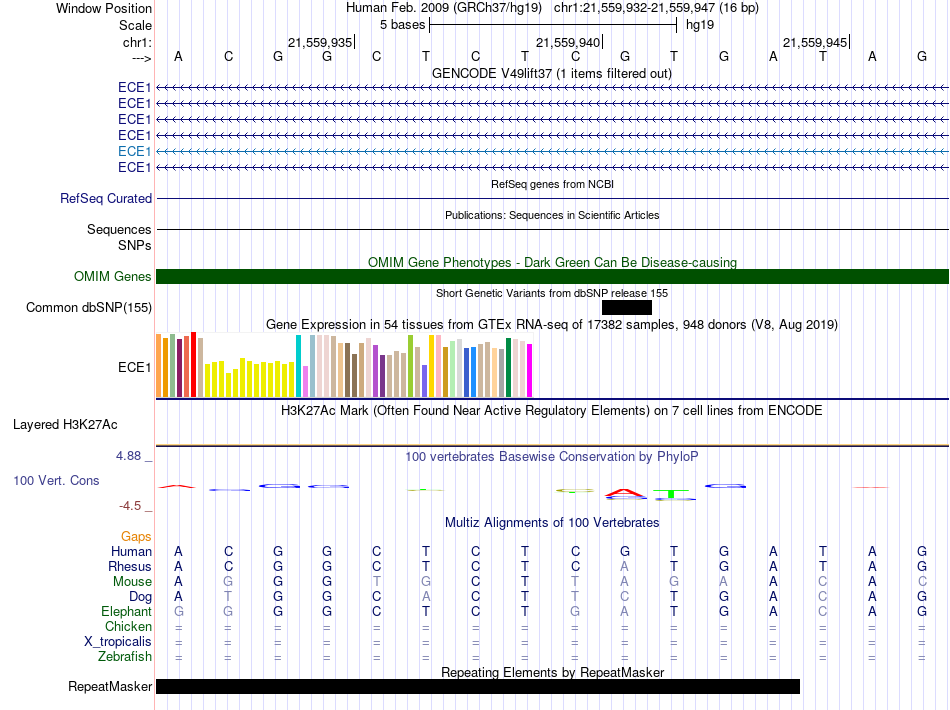The width and height of the screenshot is (950, 710).
Task: Click the cyan bar in GTEx expression chart
Action: [x=299, y=366]
